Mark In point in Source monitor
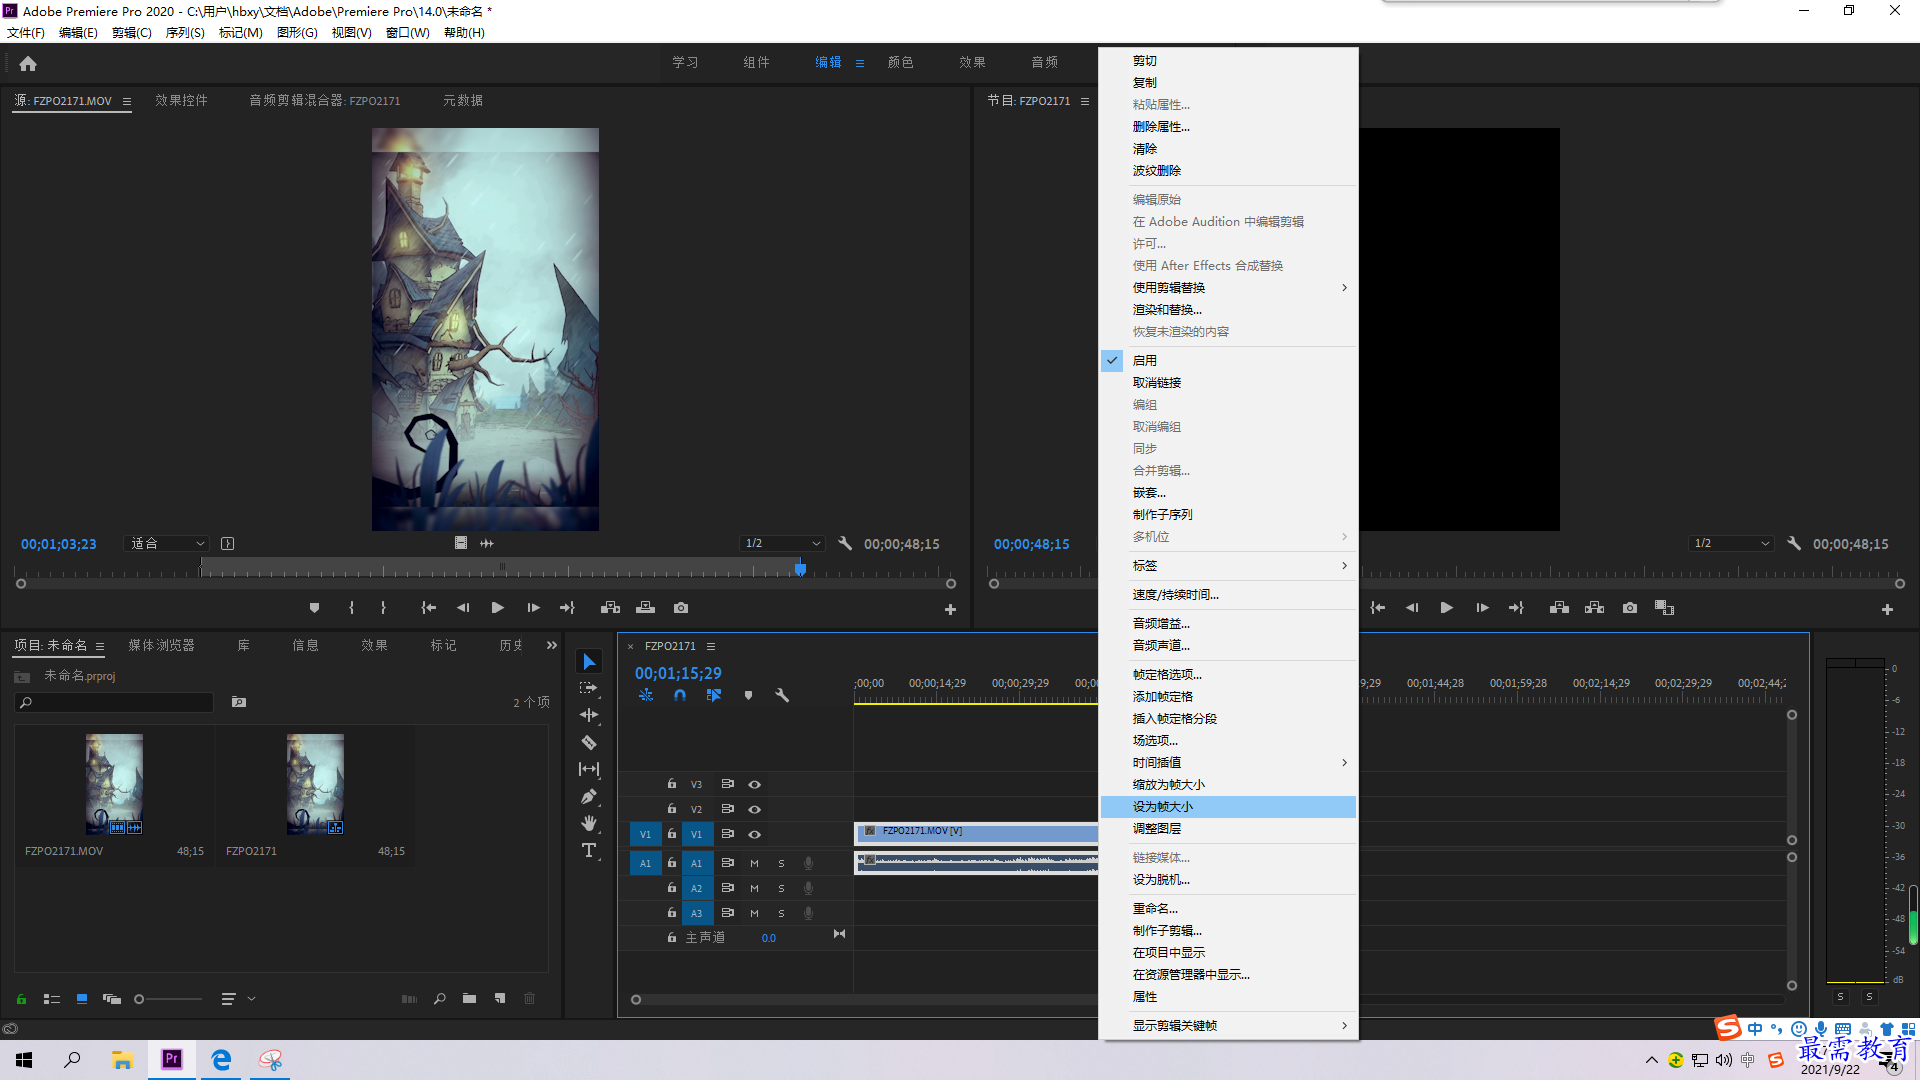The image size is (1920, 1080). coord(351,608)
